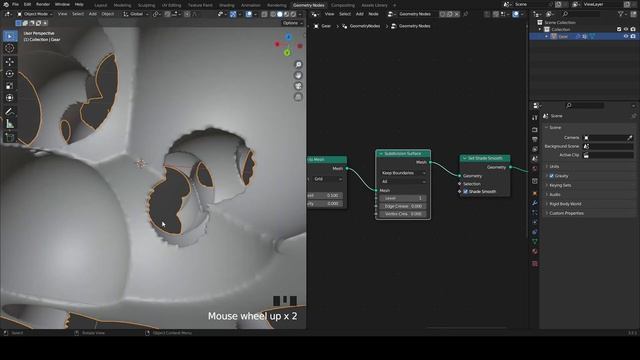Click the viewport pan hand icon

pos(298,75)
